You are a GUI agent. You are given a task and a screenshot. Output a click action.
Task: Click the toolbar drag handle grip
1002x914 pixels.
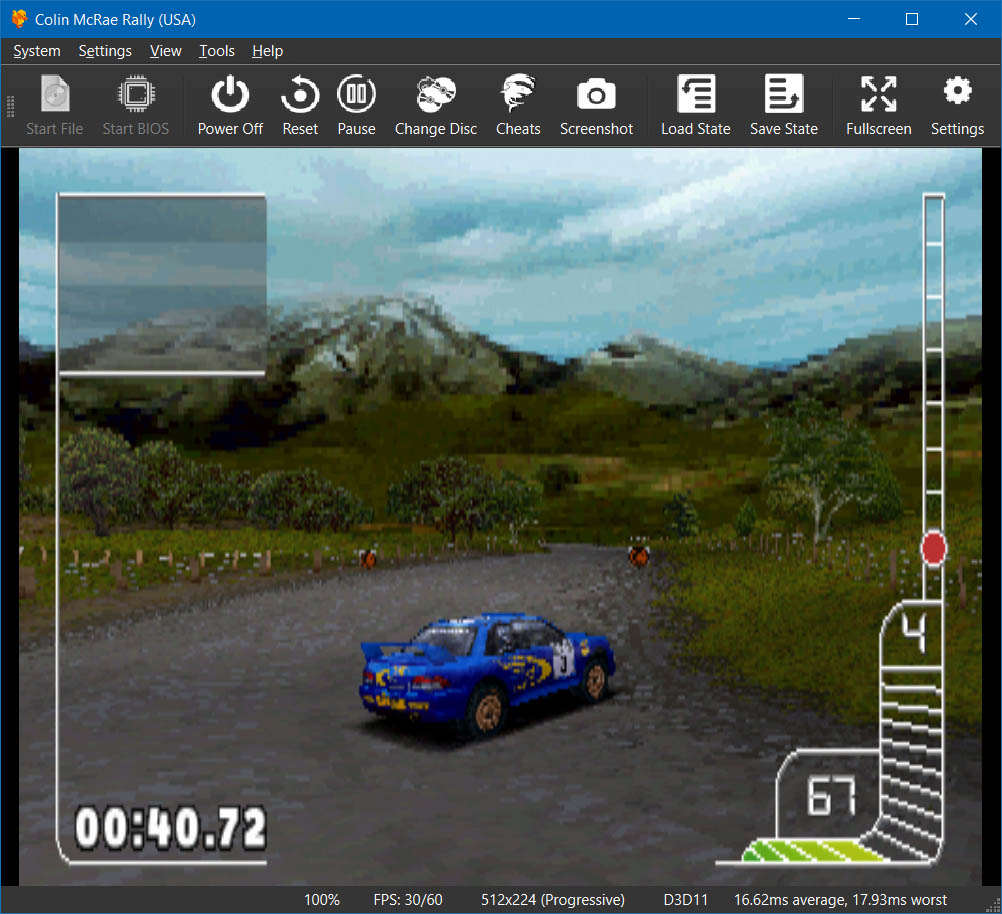tap(10, 106)
